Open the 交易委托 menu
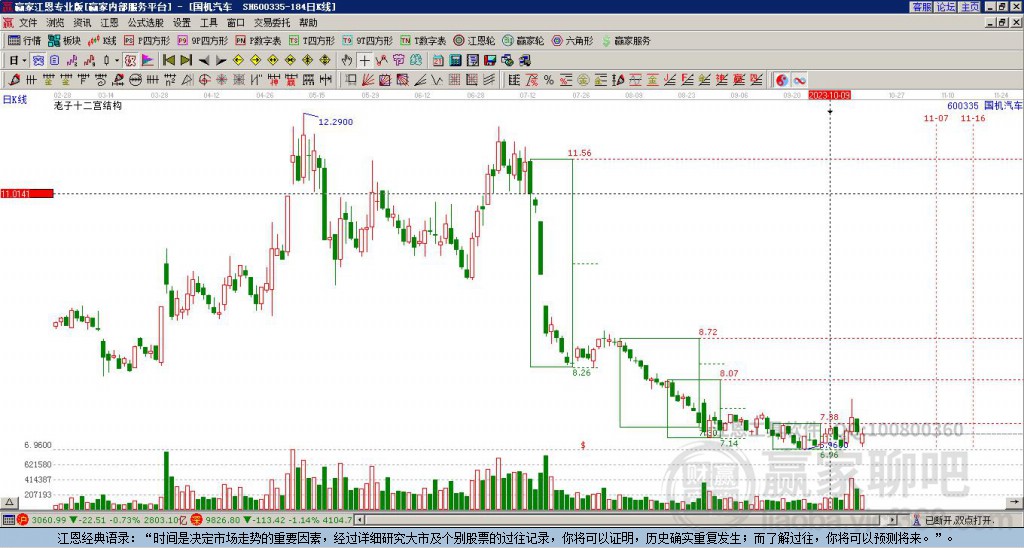1024x548 pixels. click(272, 23)
